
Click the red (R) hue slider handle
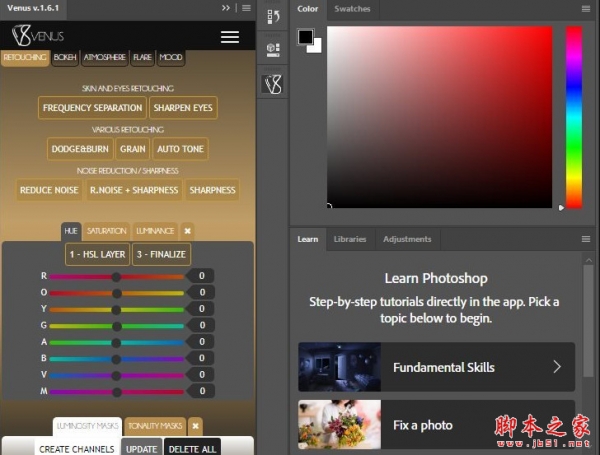point(117,276)
